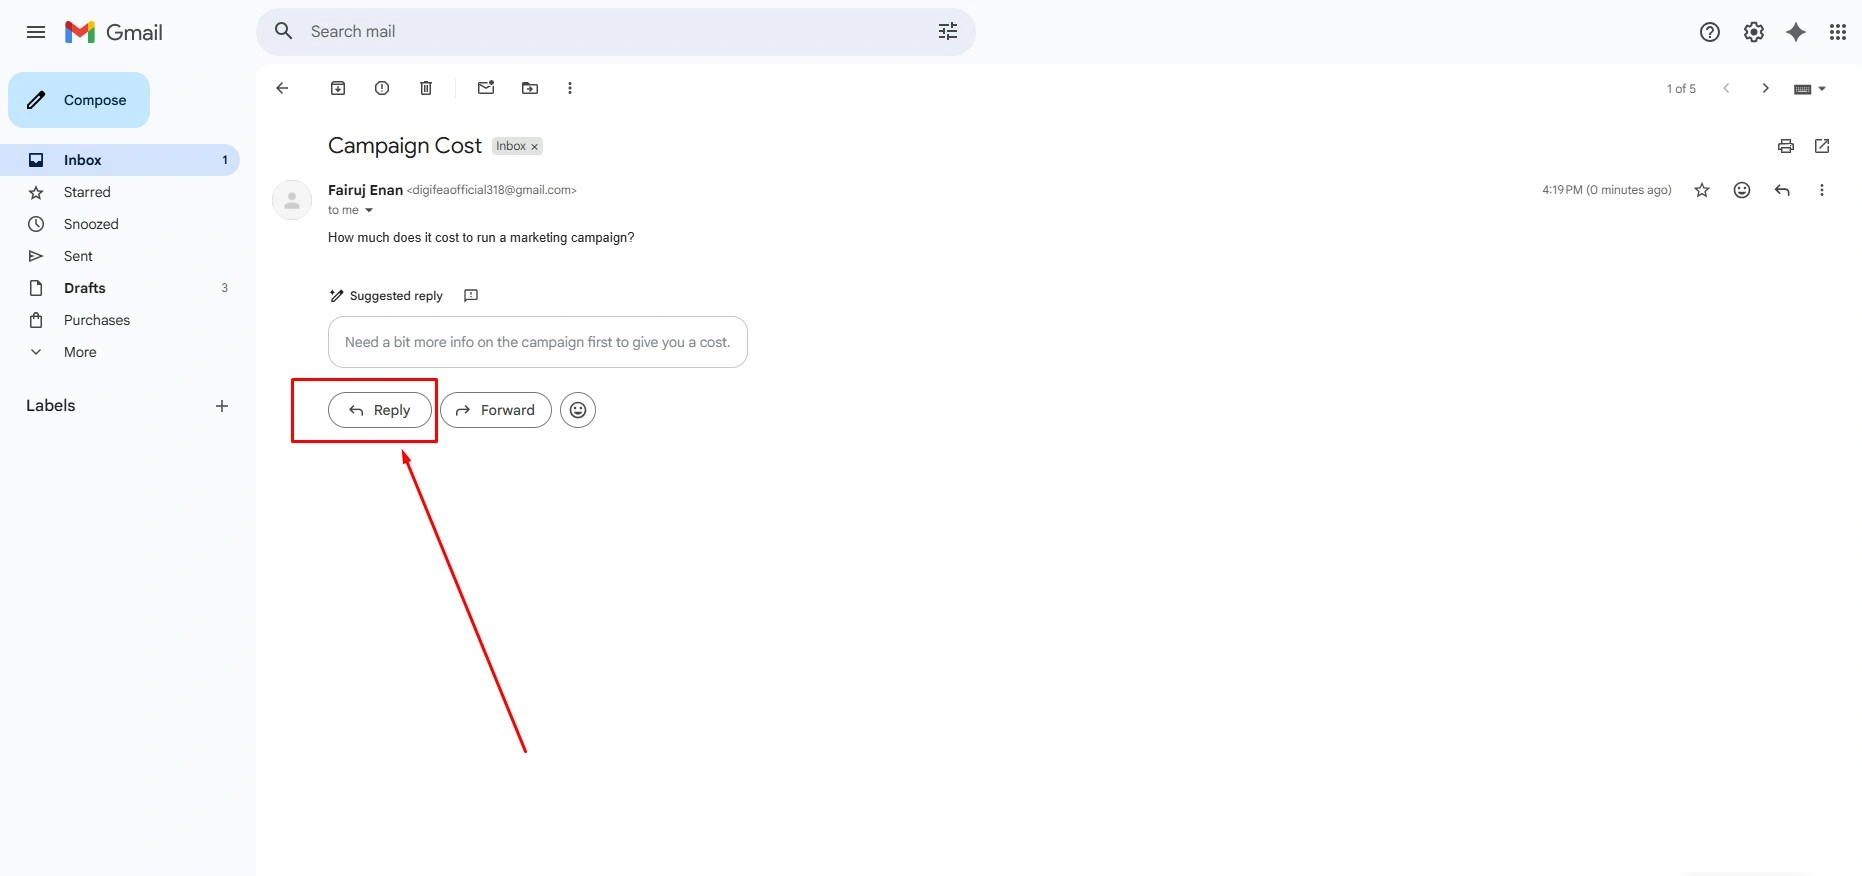Give feedback on the suggested reply

471,295
